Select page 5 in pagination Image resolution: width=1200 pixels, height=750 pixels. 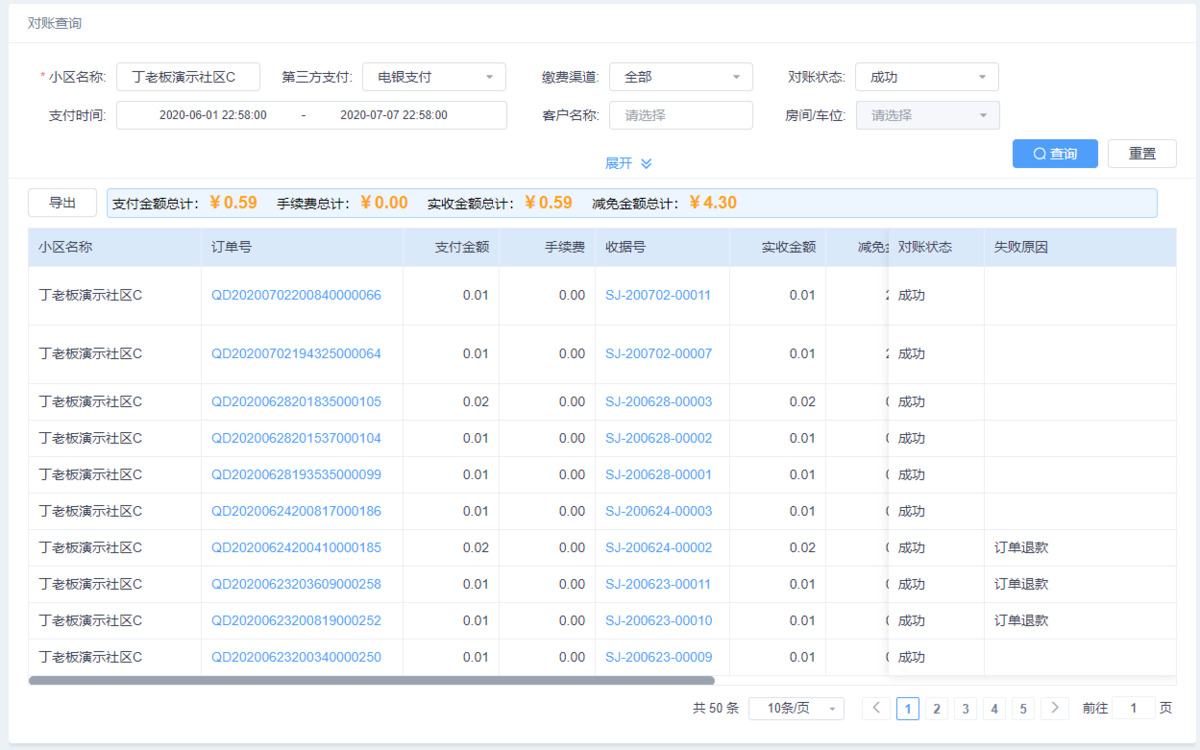pos(1023,709)
